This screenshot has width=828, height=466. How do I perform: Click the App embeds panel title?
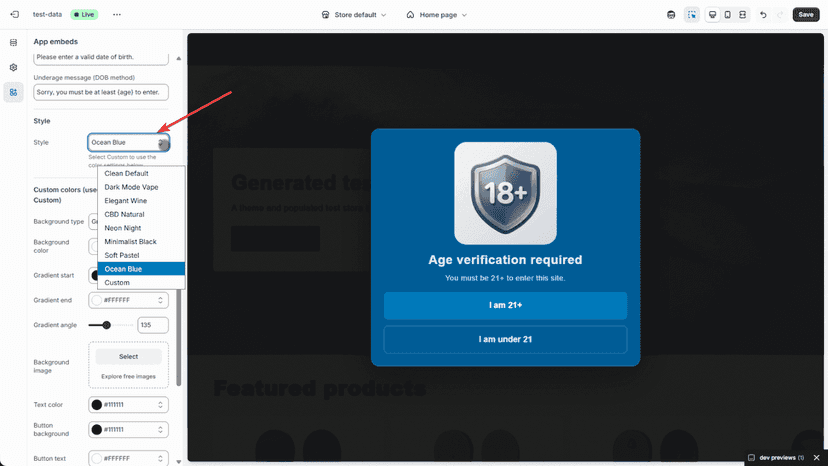pyautogui.click(x=55, y=41)
